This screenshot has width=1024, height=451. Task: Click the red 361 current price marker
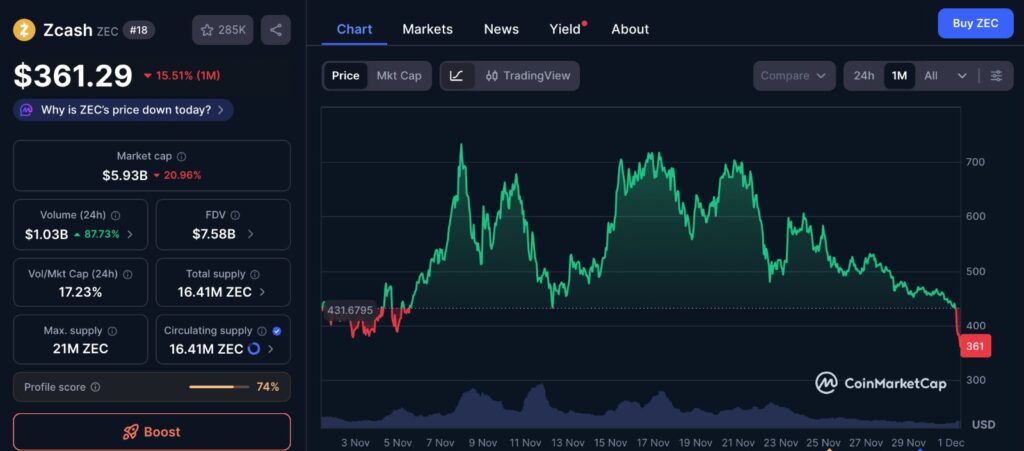975,346
